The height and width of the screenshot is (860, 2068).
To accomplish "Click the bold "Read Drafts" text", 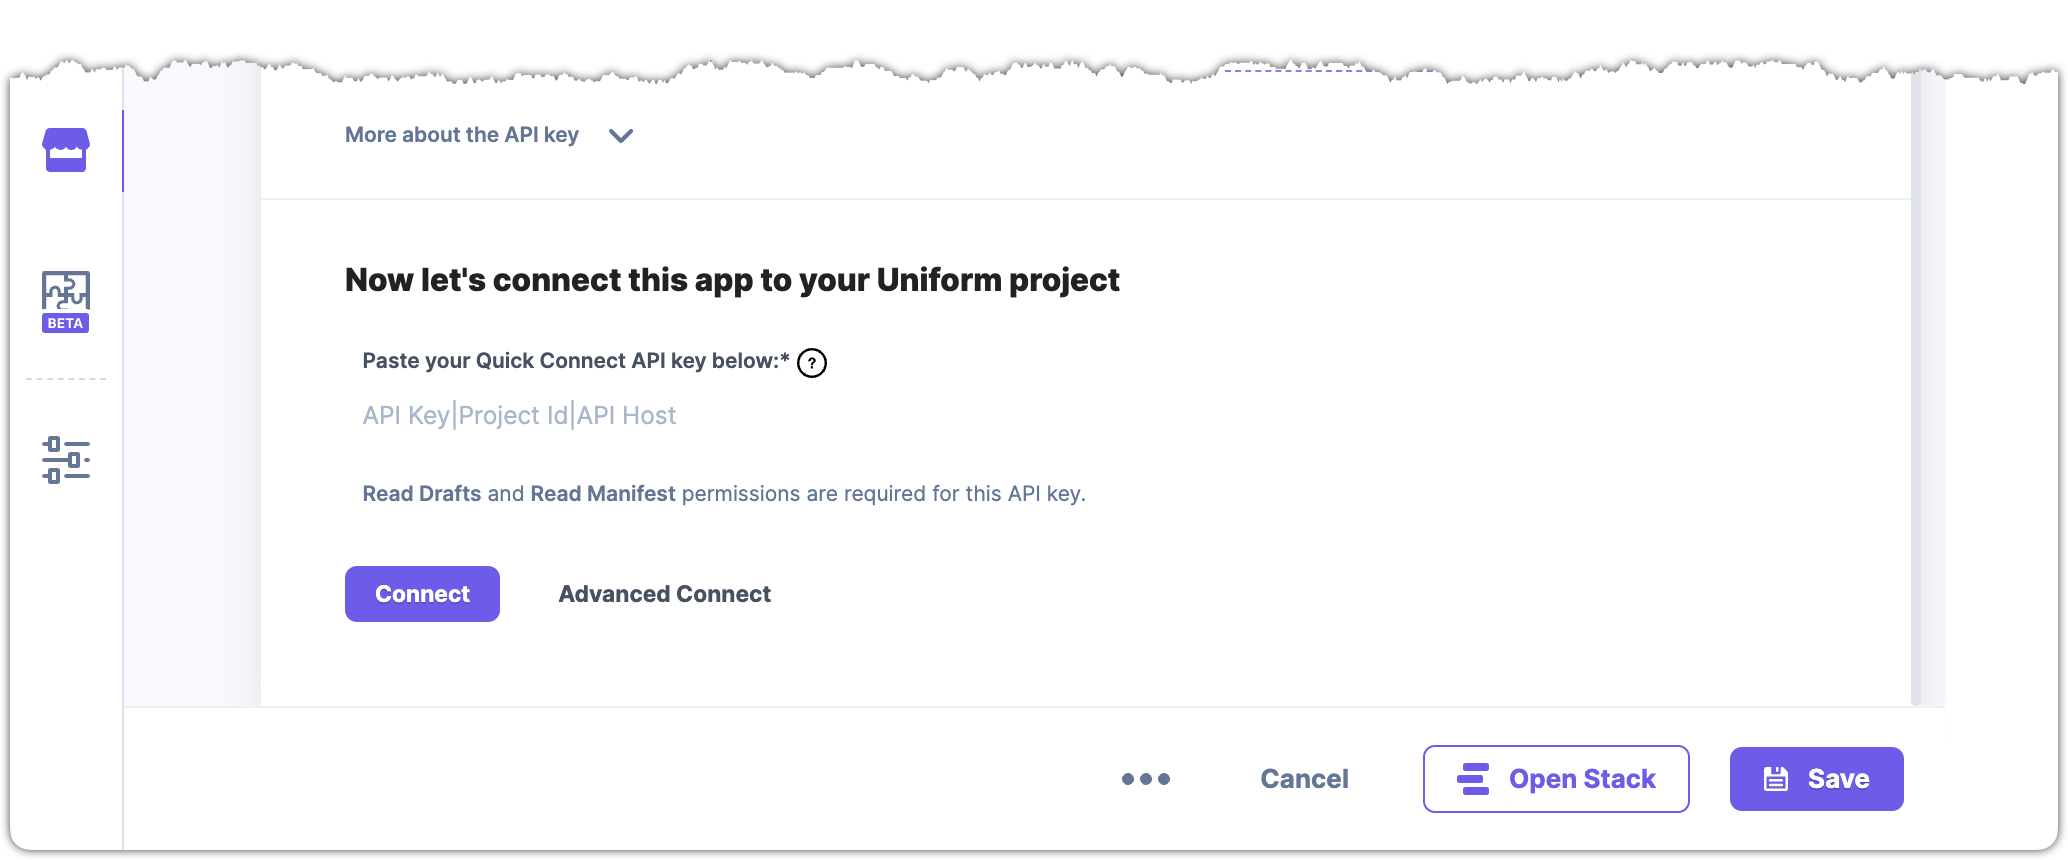I will click(x=421, y=494).
